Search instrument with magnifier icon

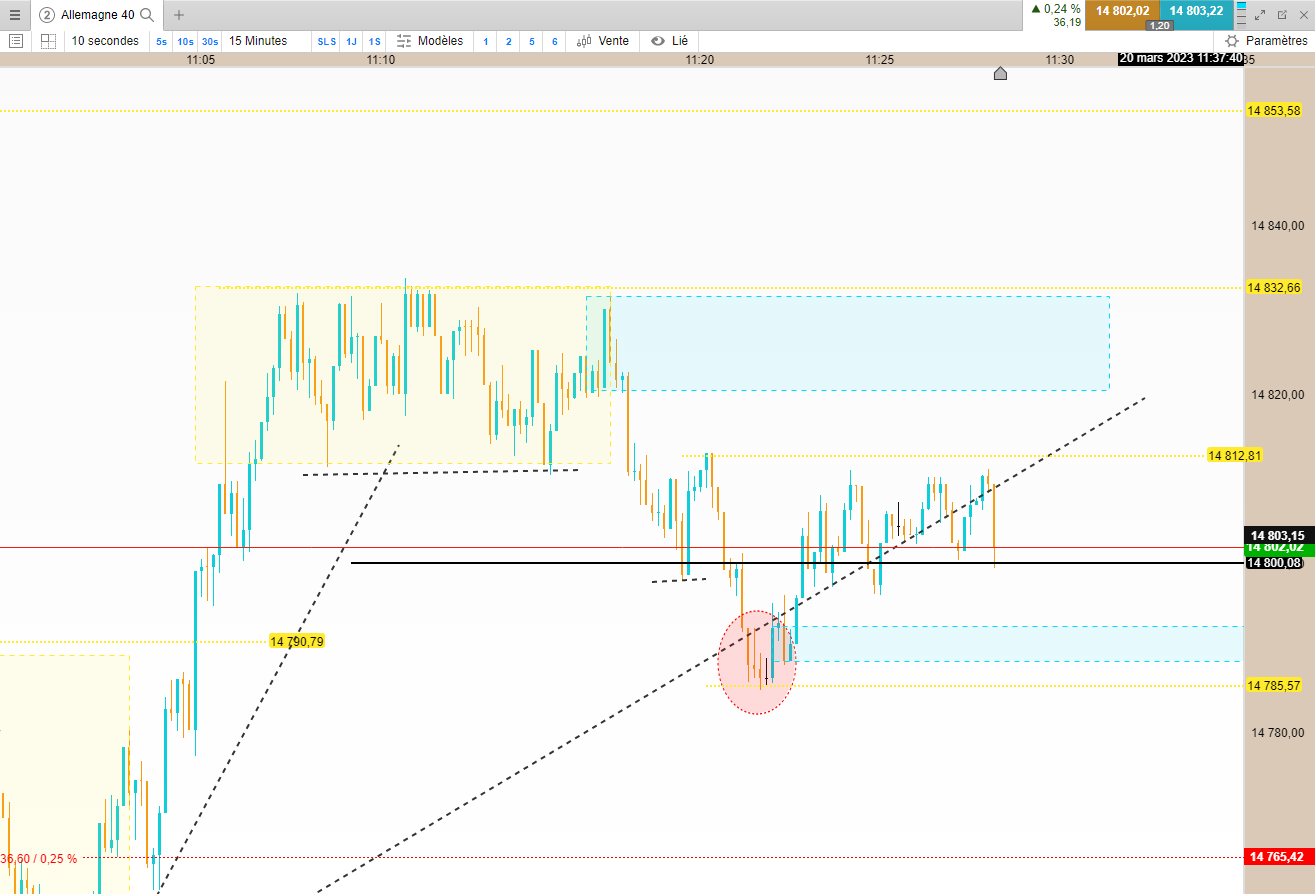pos(147,15)
